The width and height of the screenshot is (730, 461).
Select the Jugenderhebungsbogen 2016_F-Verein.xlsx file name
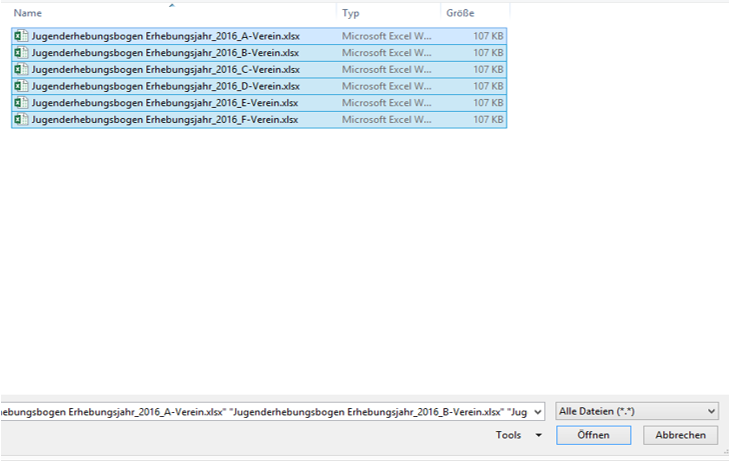point(165,120)
